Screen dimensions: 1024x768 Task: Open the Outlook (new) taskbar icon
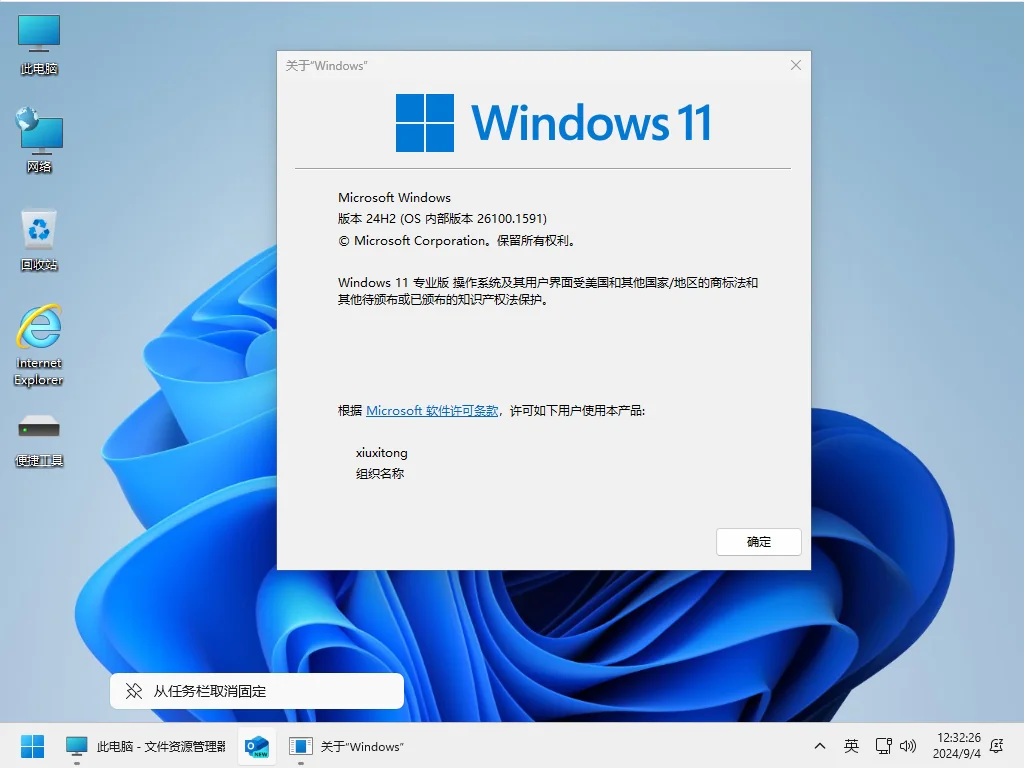[257, 746]
